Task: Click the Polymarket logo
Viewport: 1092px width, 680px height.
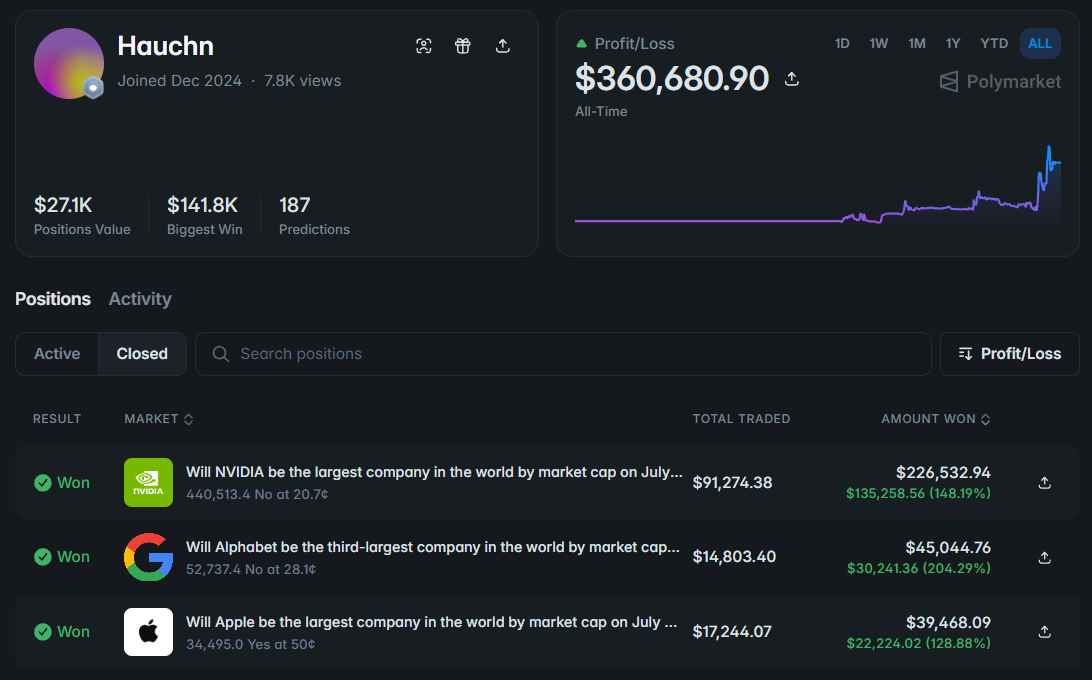Action: (x=1000, y=82)
